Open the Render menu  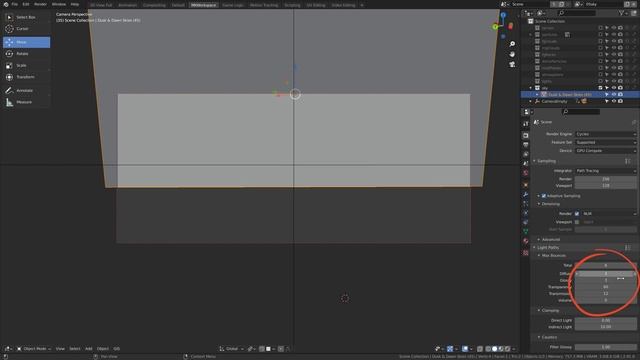pos(40,4)
